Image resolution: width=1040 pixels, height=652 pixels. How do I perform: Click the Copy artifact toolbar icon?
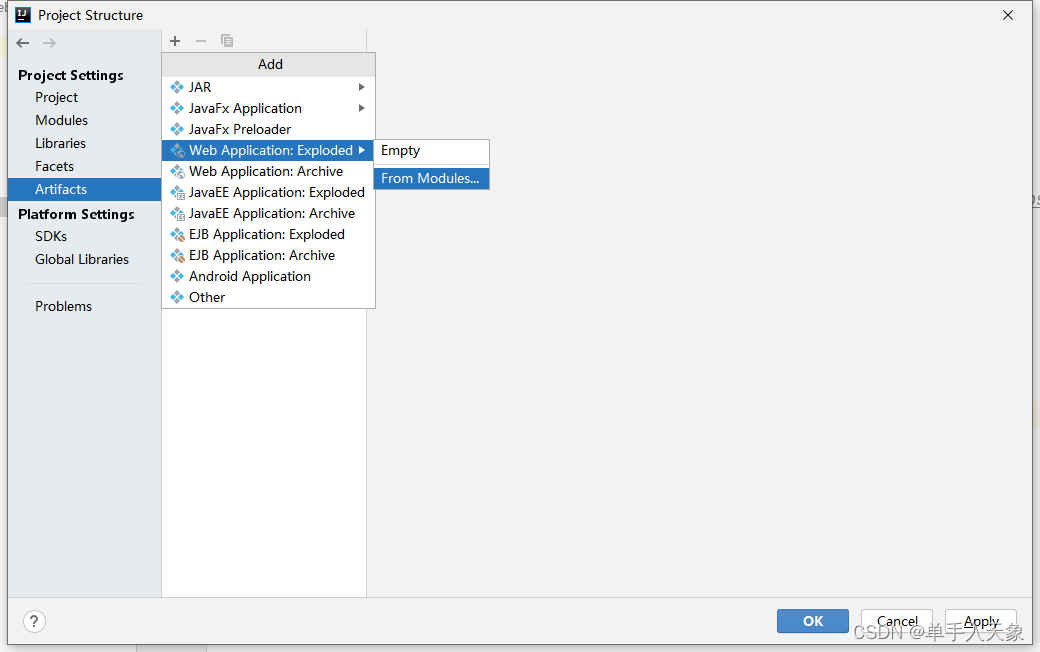[x=227, y=41]
